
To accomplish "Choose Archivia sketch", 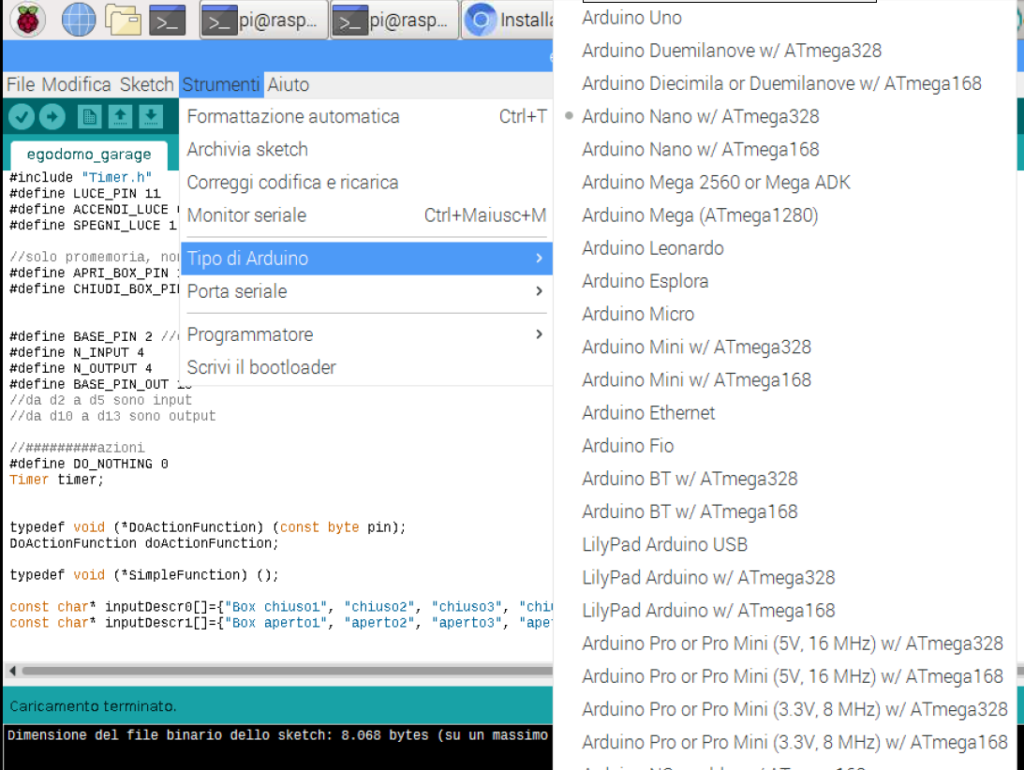I will tap(366, 150).
